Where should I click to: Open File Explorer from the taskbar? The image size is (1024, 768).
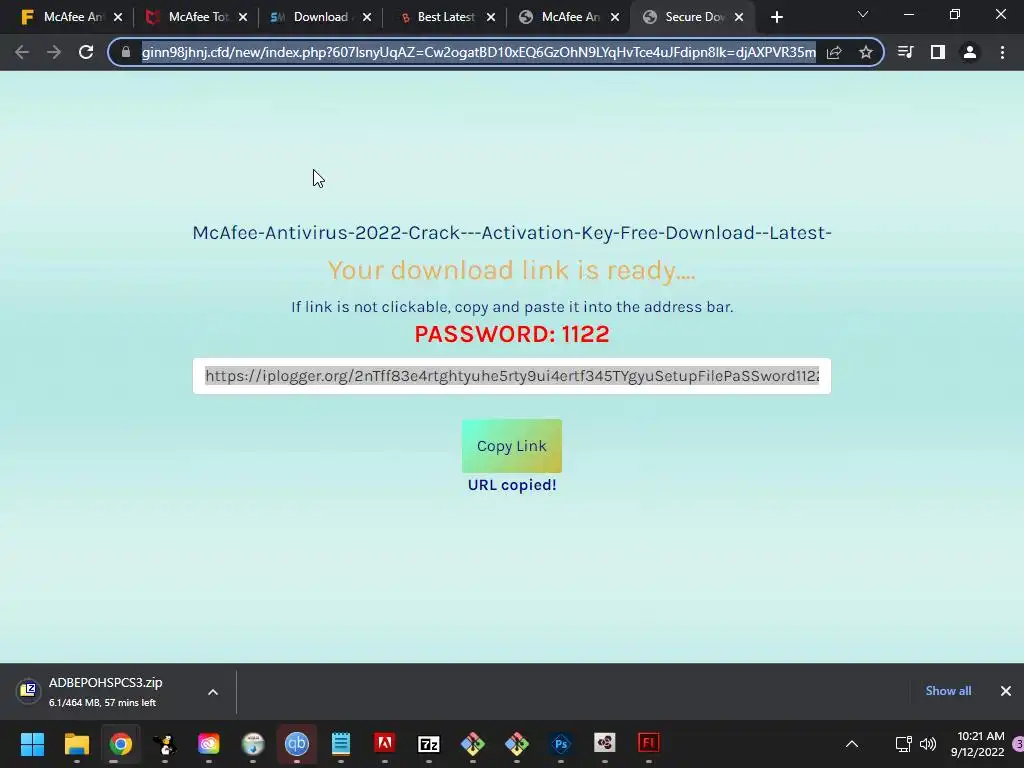(x=76, y=744)
